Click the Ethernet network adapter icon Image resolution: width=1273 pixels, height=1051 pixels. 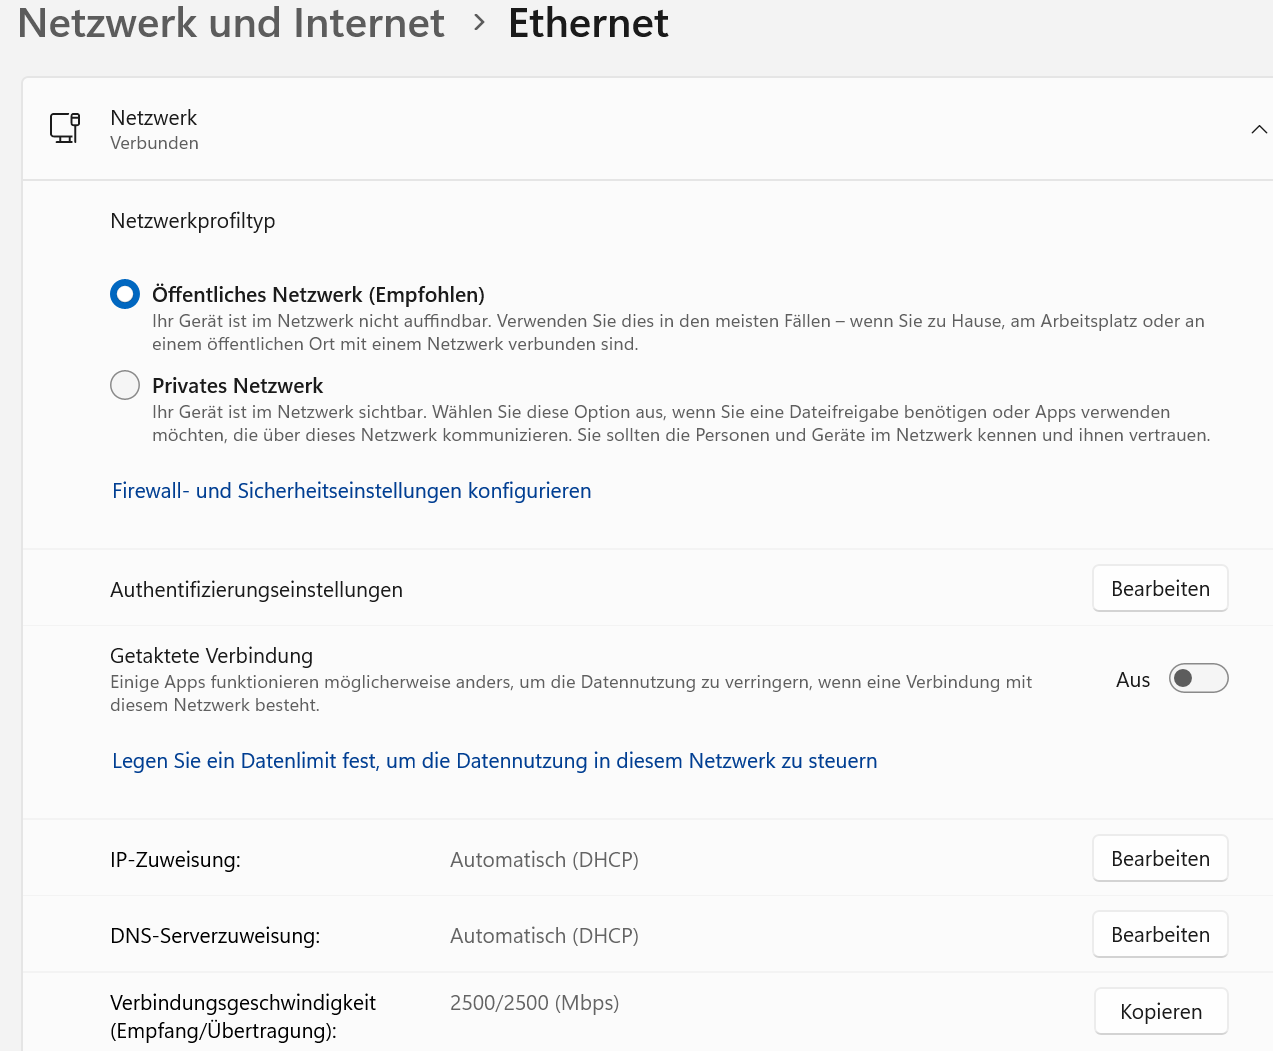65,128
